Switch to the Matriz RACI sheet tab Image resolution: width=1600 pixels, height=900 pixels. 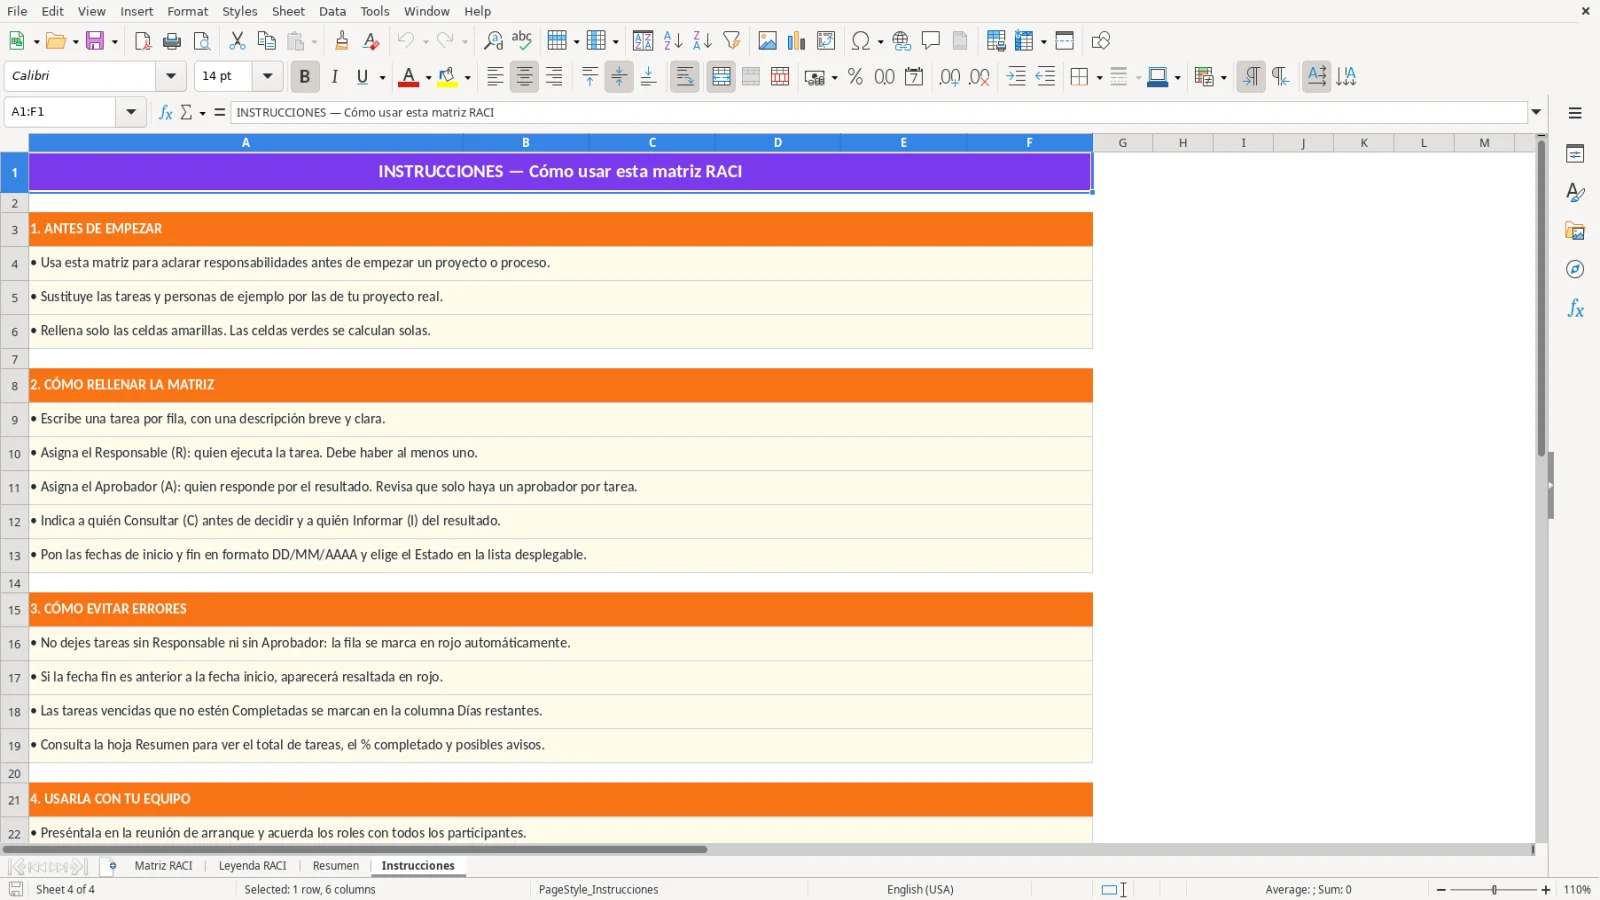pyautogui.click(x=163, y=866)
